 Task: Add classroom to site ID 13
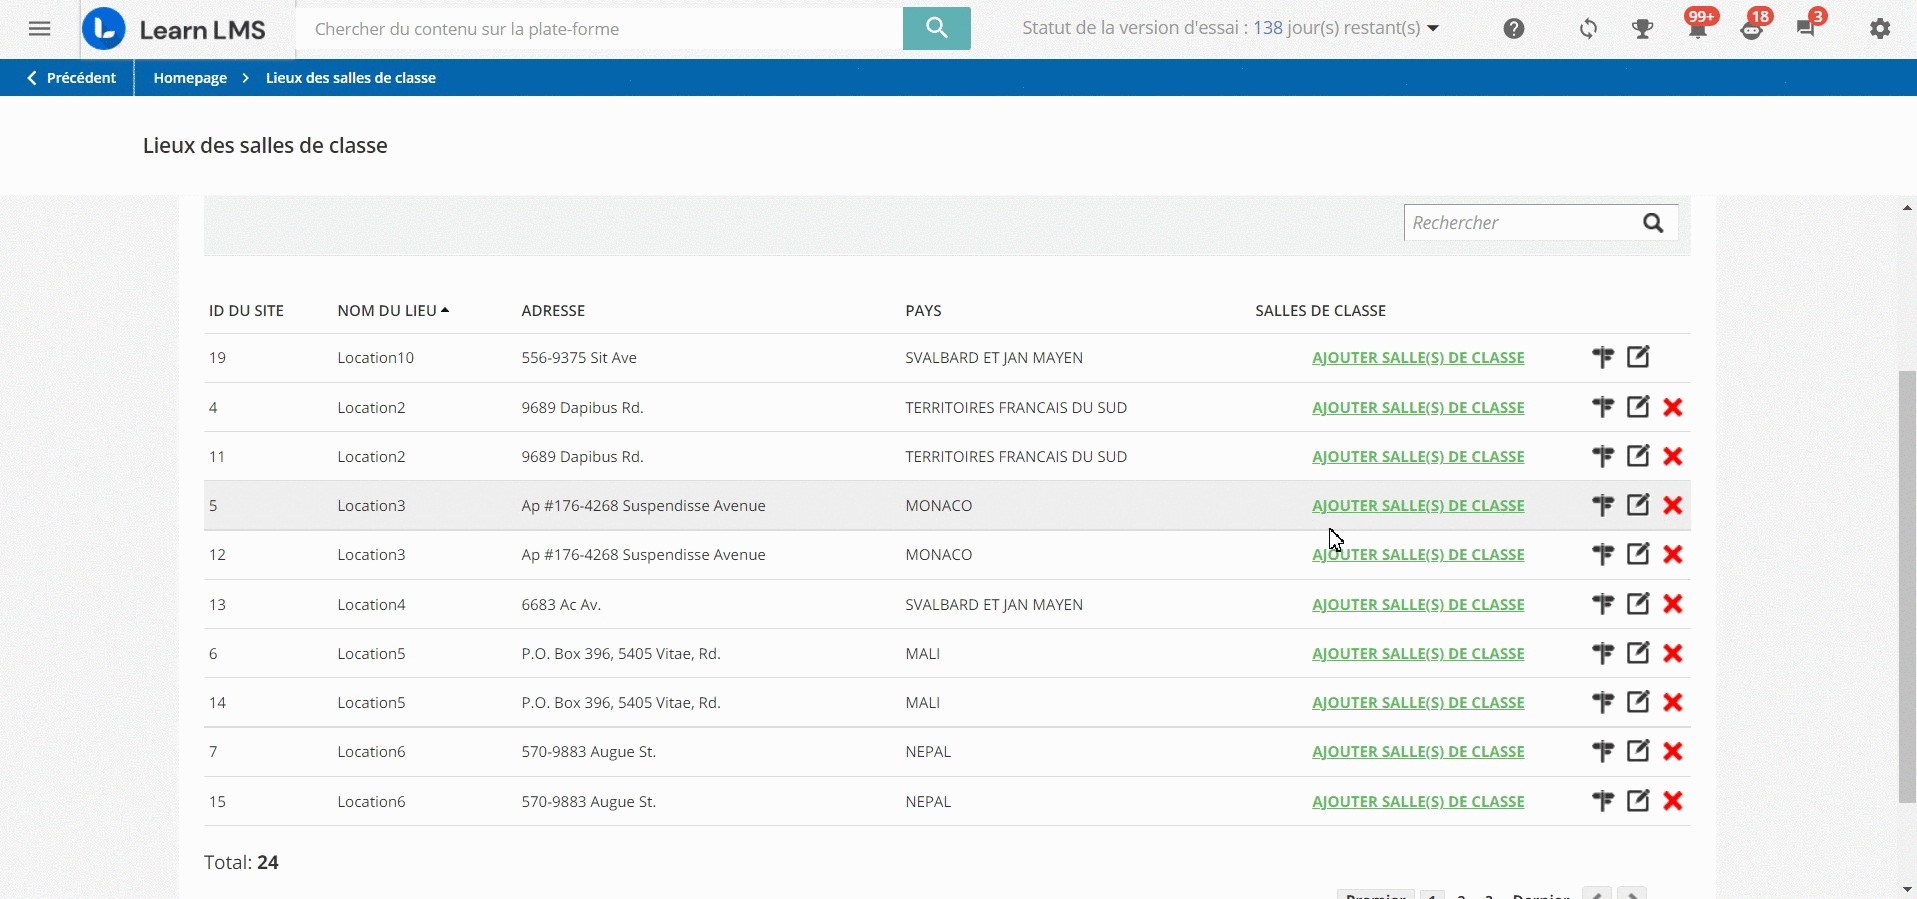(1418, 605)
